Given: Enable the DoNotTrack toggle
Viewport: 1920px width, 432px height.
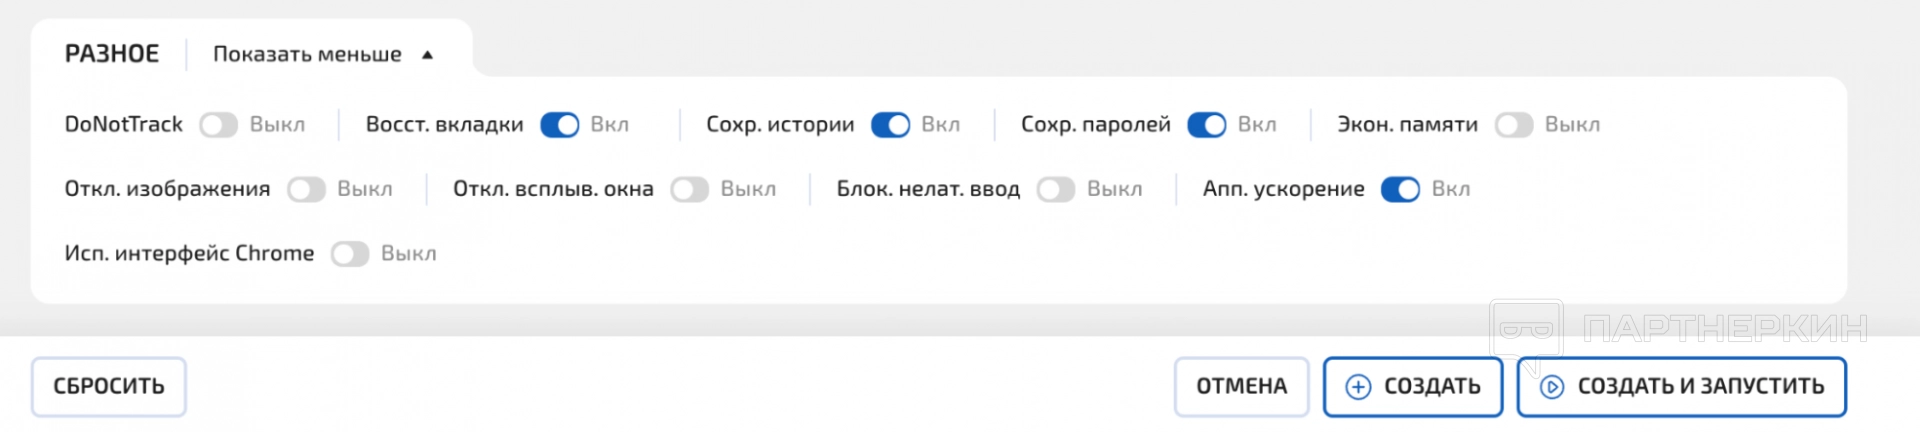Looking at the screenshot, I should pos(218,125).
